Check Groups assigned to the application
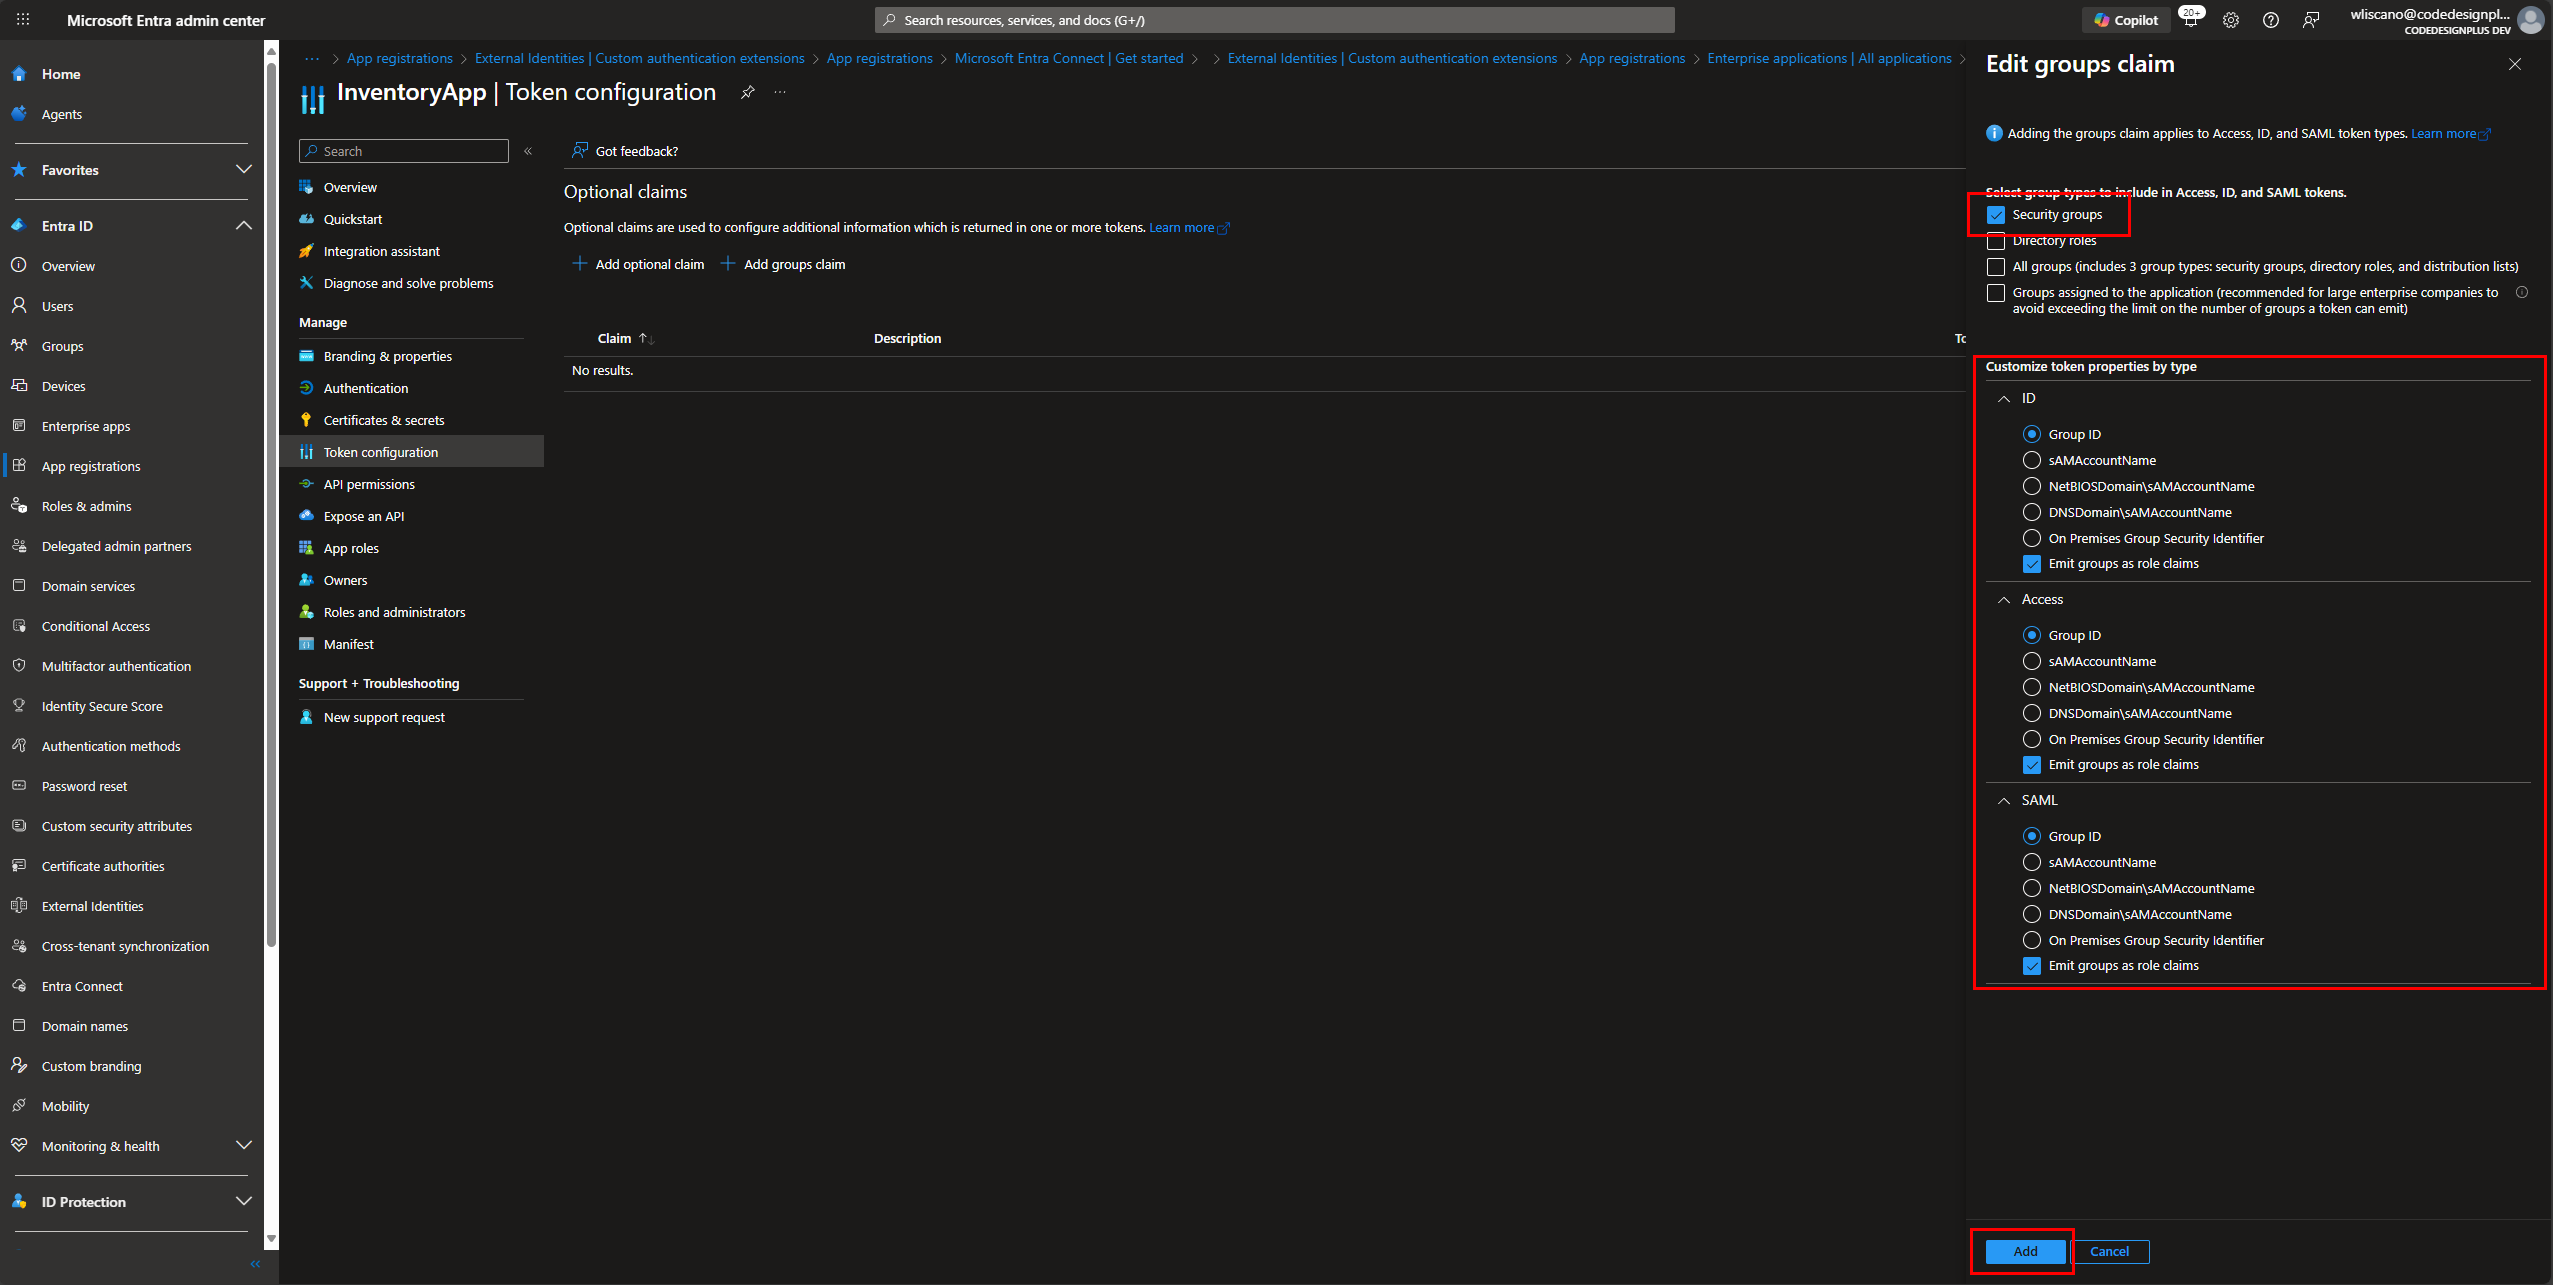The height and width of the screenshot is (1285, 2553). 1996,293
